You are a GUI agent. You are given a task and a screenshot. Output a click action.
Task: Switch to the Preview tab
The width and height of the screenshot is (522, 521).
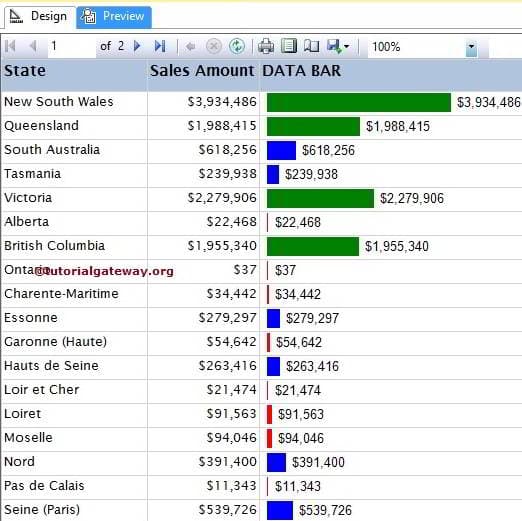tap(114, 17)
